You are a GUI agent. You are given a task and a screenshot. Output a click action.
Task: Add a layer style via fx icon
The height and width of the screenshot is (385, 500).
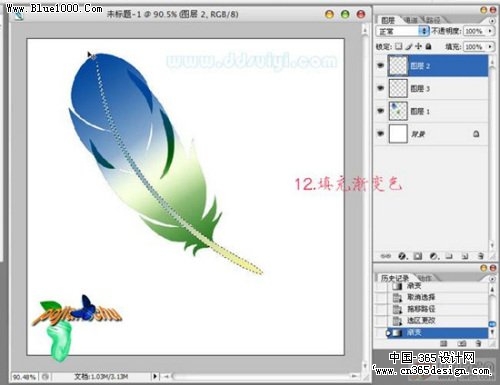[x=402, y=256]
